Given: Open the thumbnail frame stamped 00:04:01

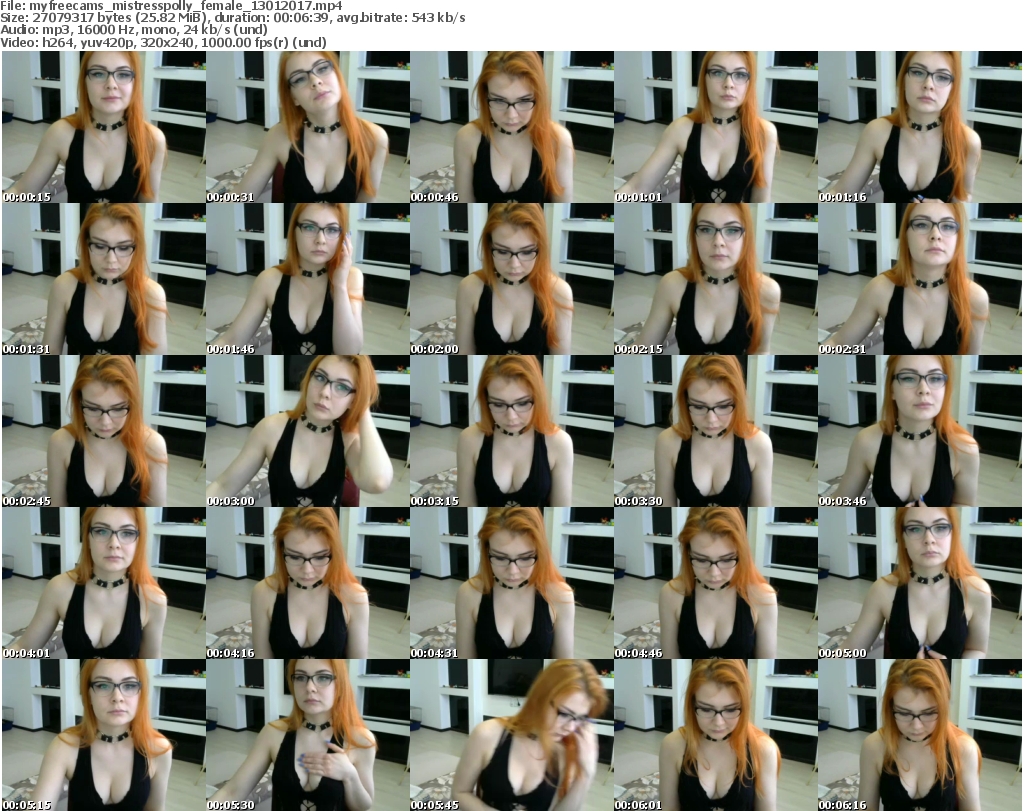Looking at the screenshot, I should 104,583.
